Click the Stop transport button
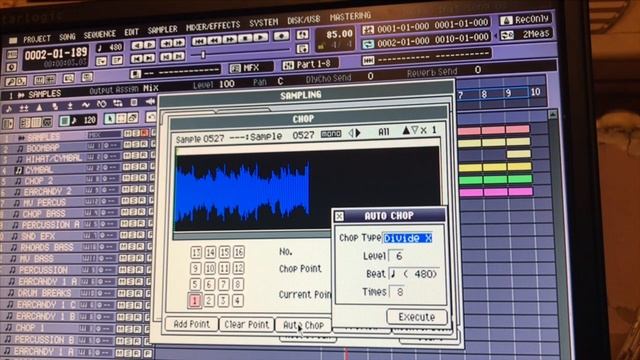The height and width of the screenshot is (360, 640). 244,39
